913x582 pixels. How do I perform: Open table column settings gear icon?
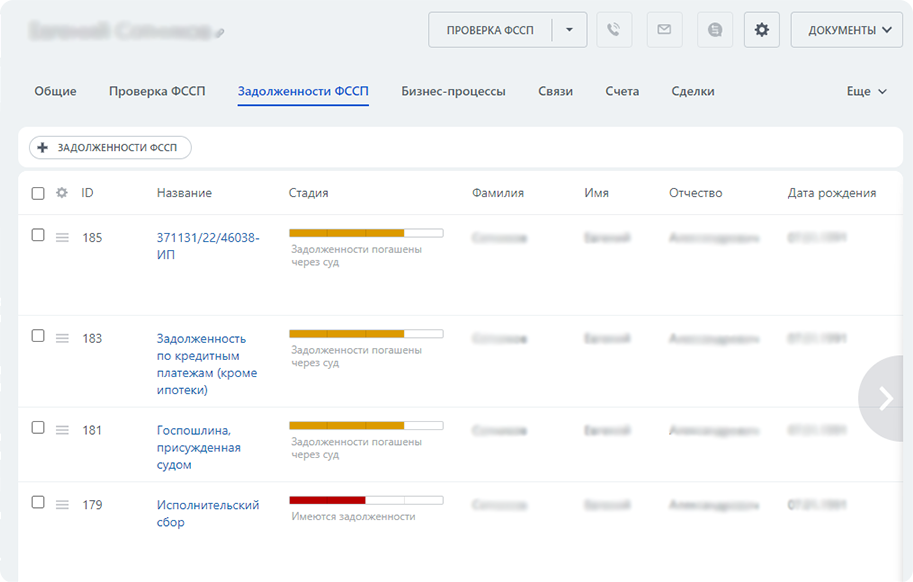pyautogui.click(x=62, y=193)
